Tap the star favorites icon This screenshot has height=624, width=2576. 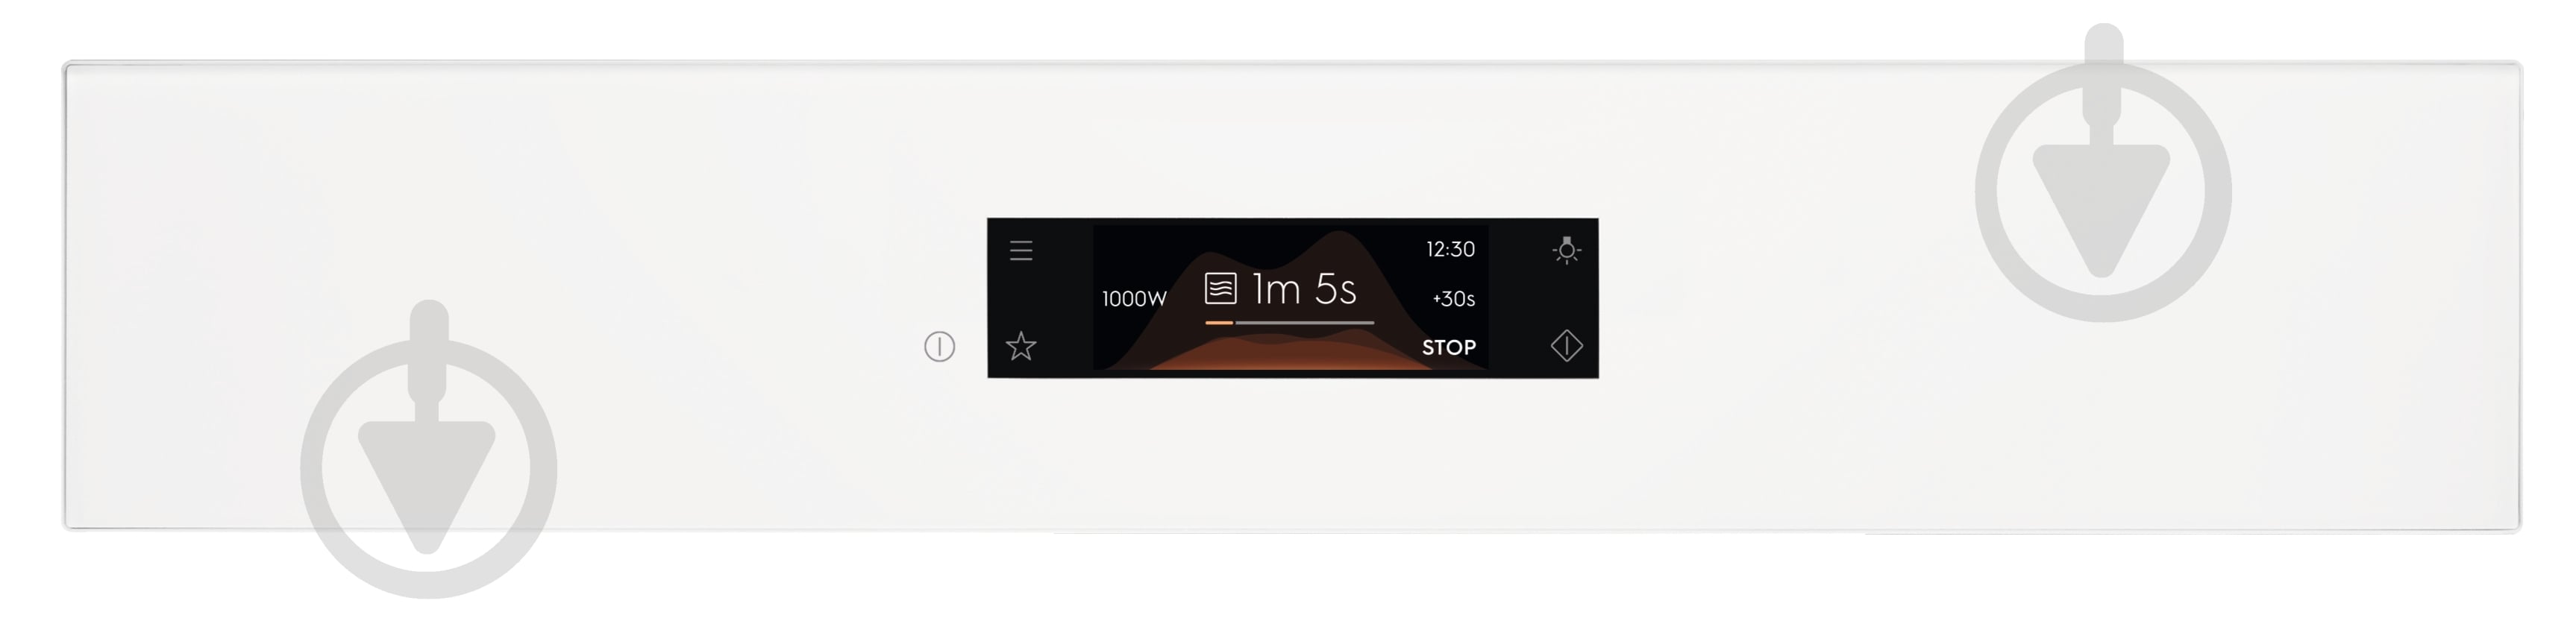pos(1021,347)
